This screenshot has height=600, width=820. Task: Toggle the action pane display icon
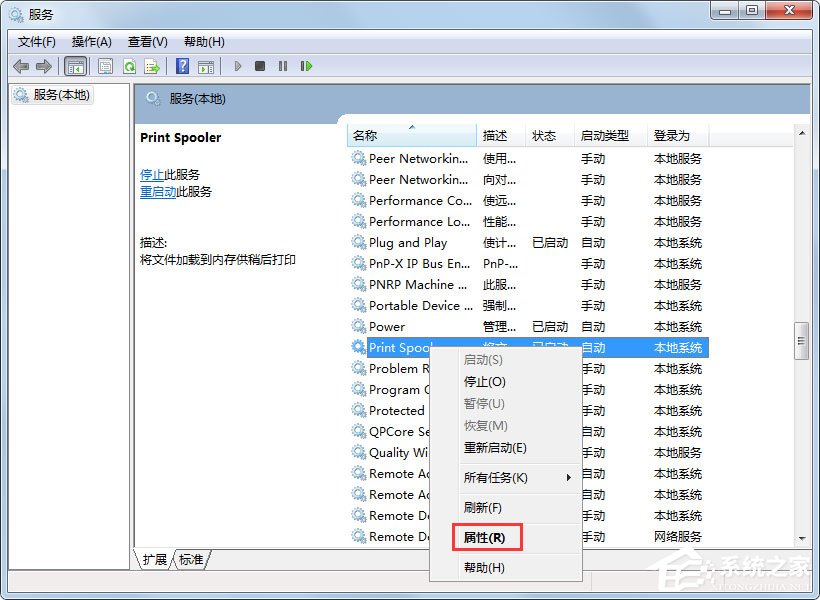point(207,66)
